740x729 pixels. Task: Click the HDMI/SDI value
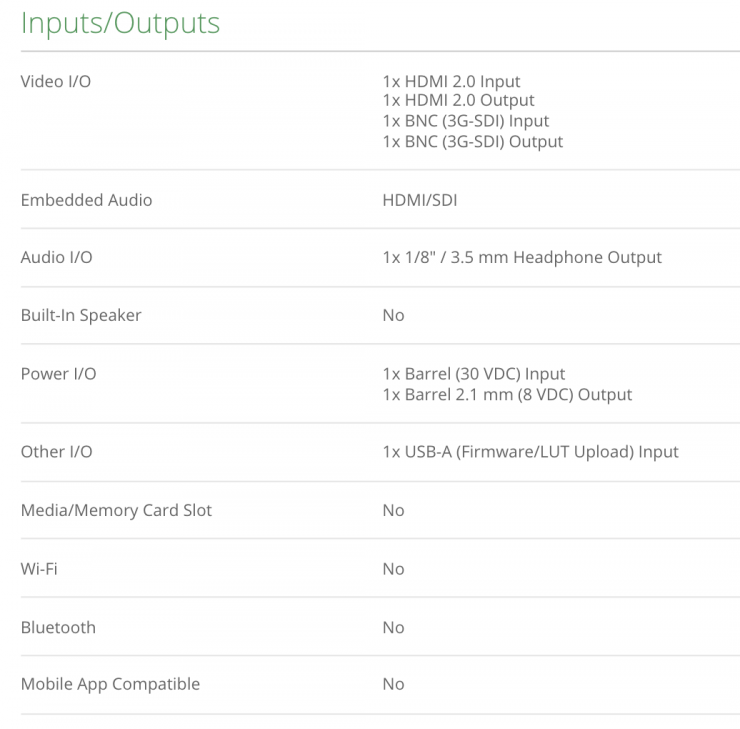[419, 200]
